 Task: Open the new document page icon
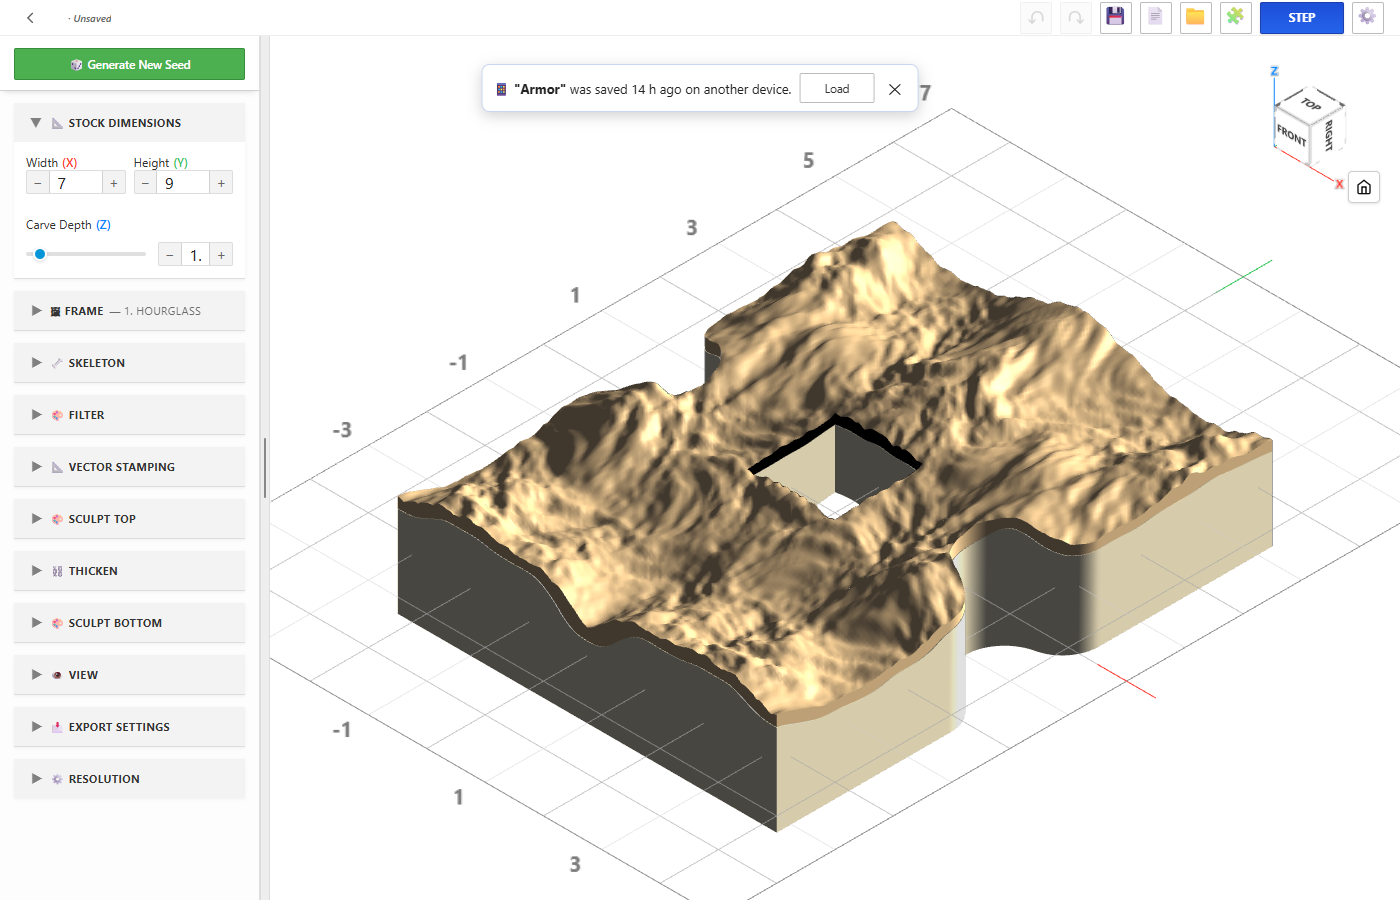(x=1156, y=17)
